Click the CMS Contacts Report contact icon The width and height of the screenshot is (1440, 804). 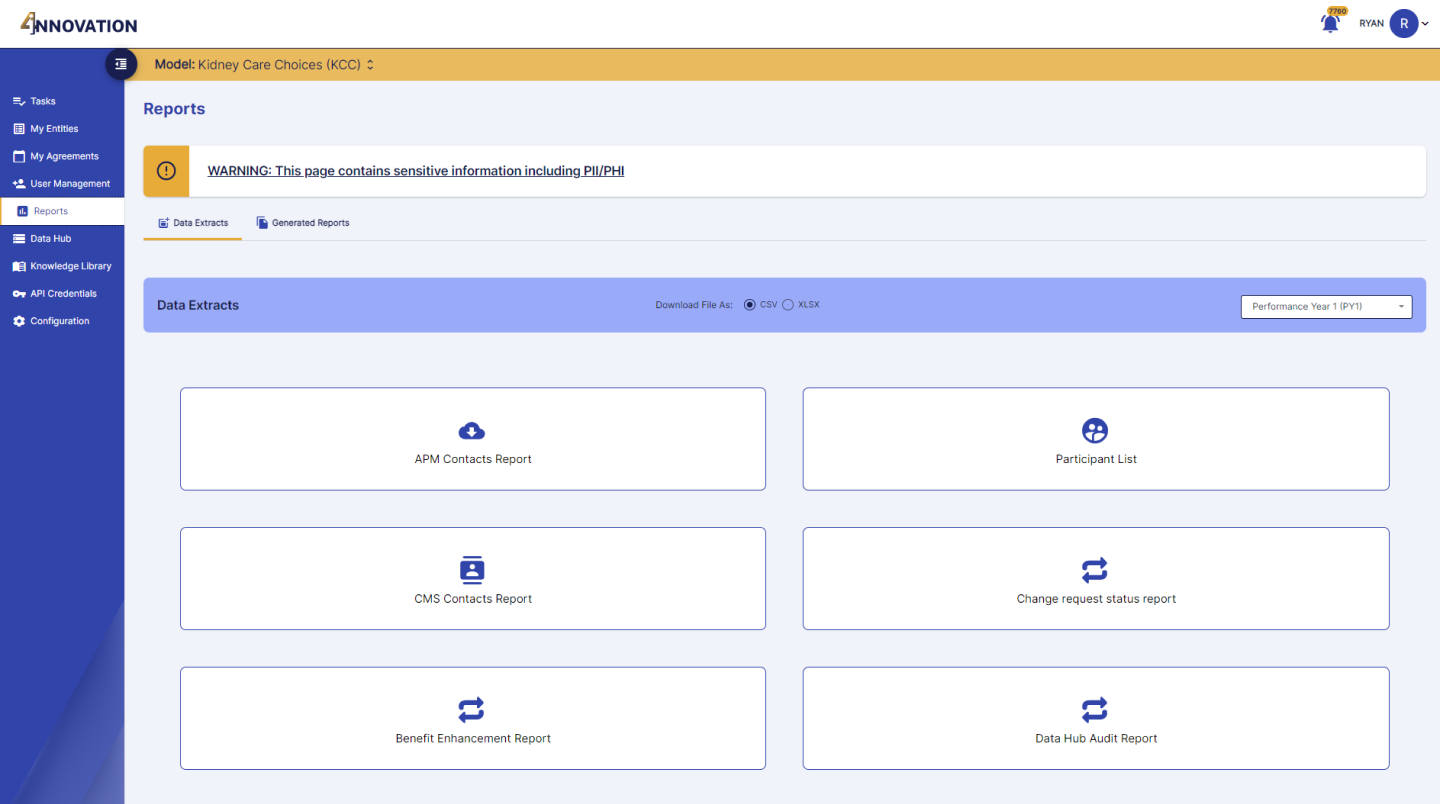tap(472, 570)
